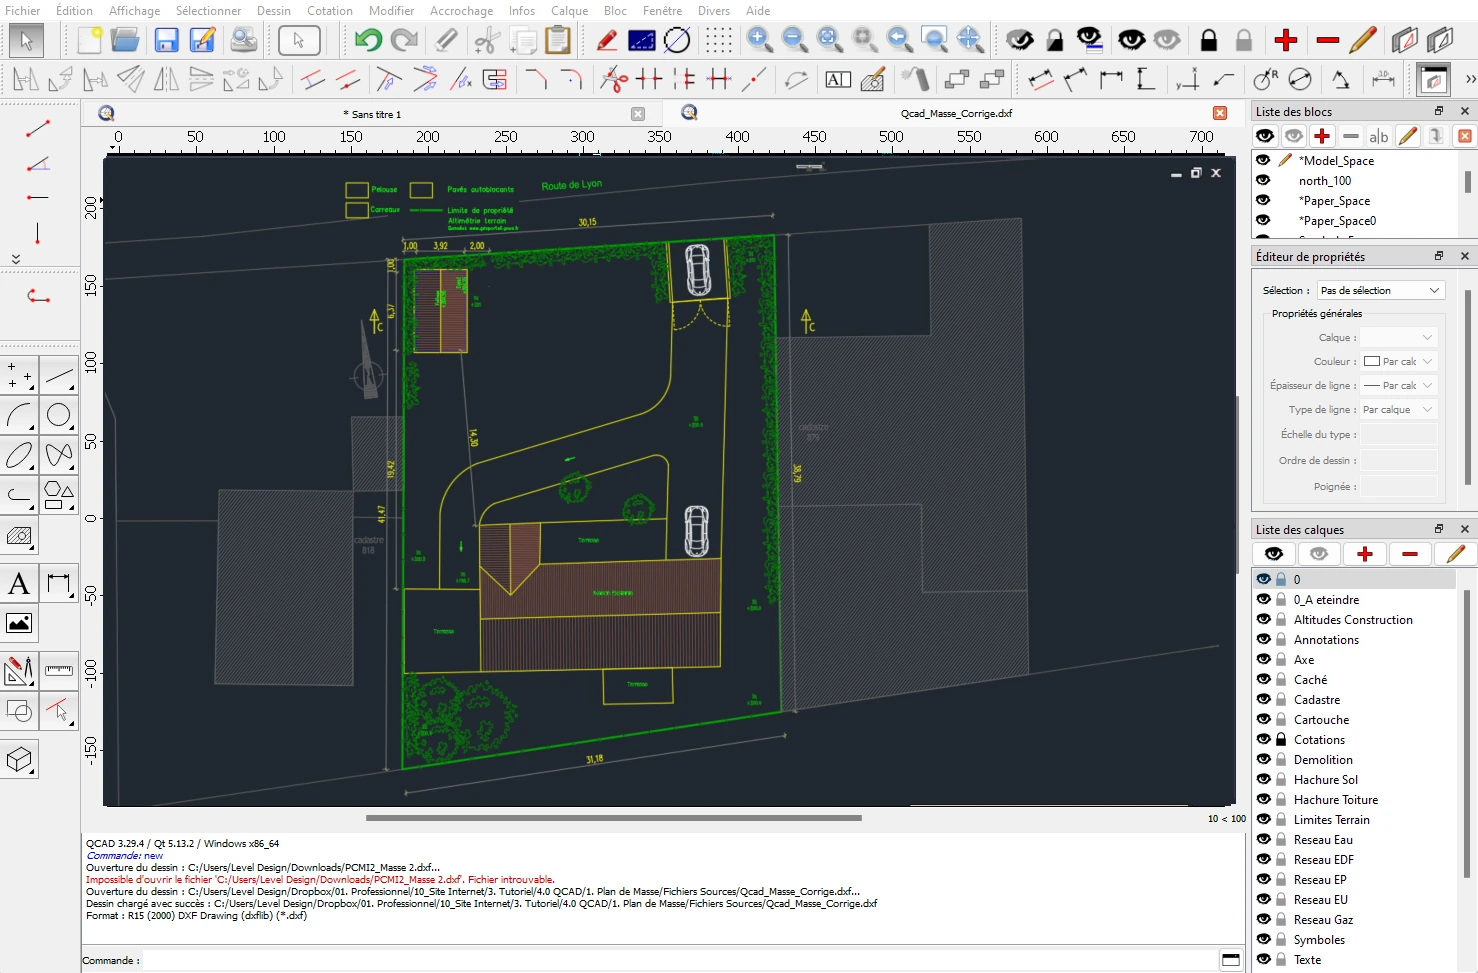Image resolution: width=1478 pixels, height=973 pixels.
Task: Switch to the Sans titre 1 tab
Action: click(x=372, y=114)
